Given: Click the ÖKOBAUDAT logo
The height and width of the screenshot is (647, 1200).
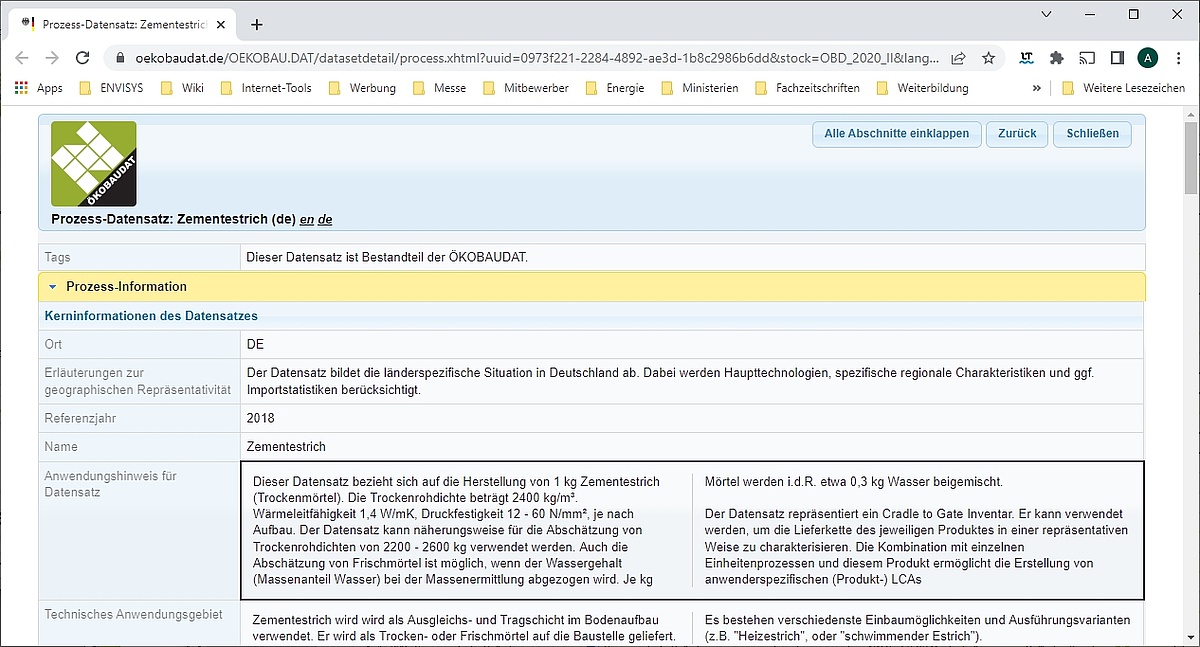Looking at the screenshot, I should [x=93, y=164].
